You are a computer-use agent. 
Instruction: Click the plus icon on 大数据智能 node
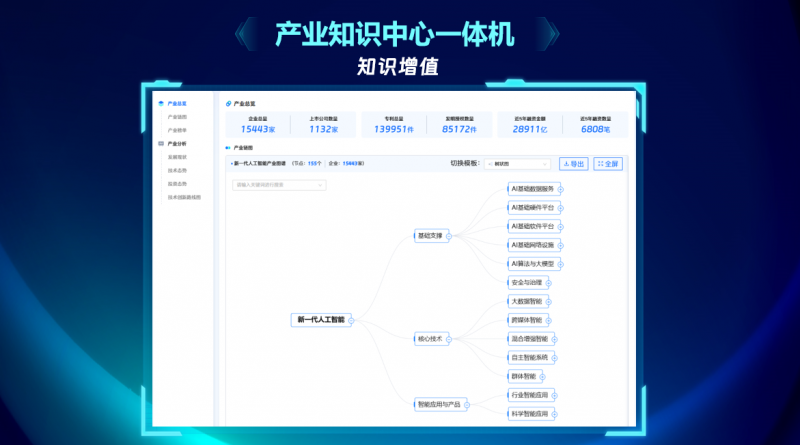549,301
